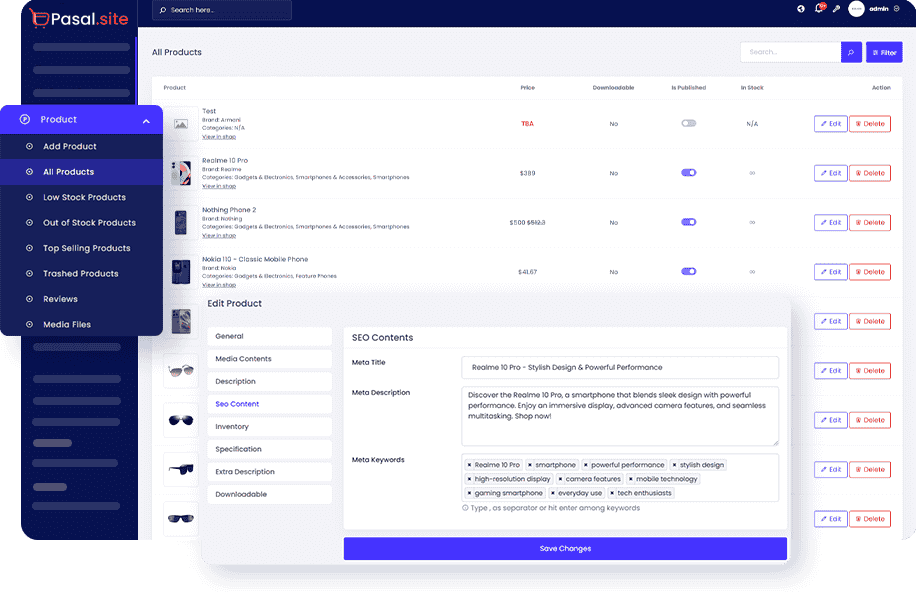Remove the 'Realme 10 Pro' keyword tag
Screen dimensions: 917x592
469,465
